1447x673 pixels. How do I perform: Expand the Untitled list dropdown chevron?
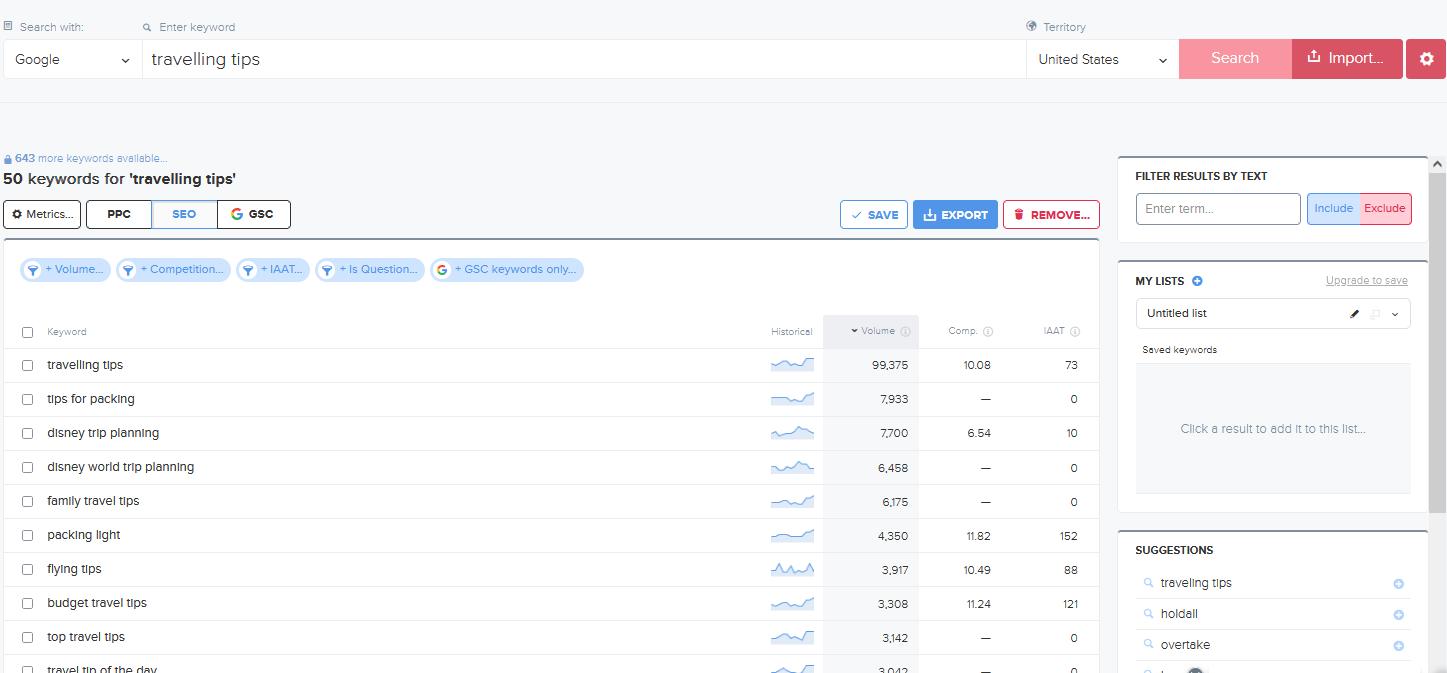coord(1395,314)
